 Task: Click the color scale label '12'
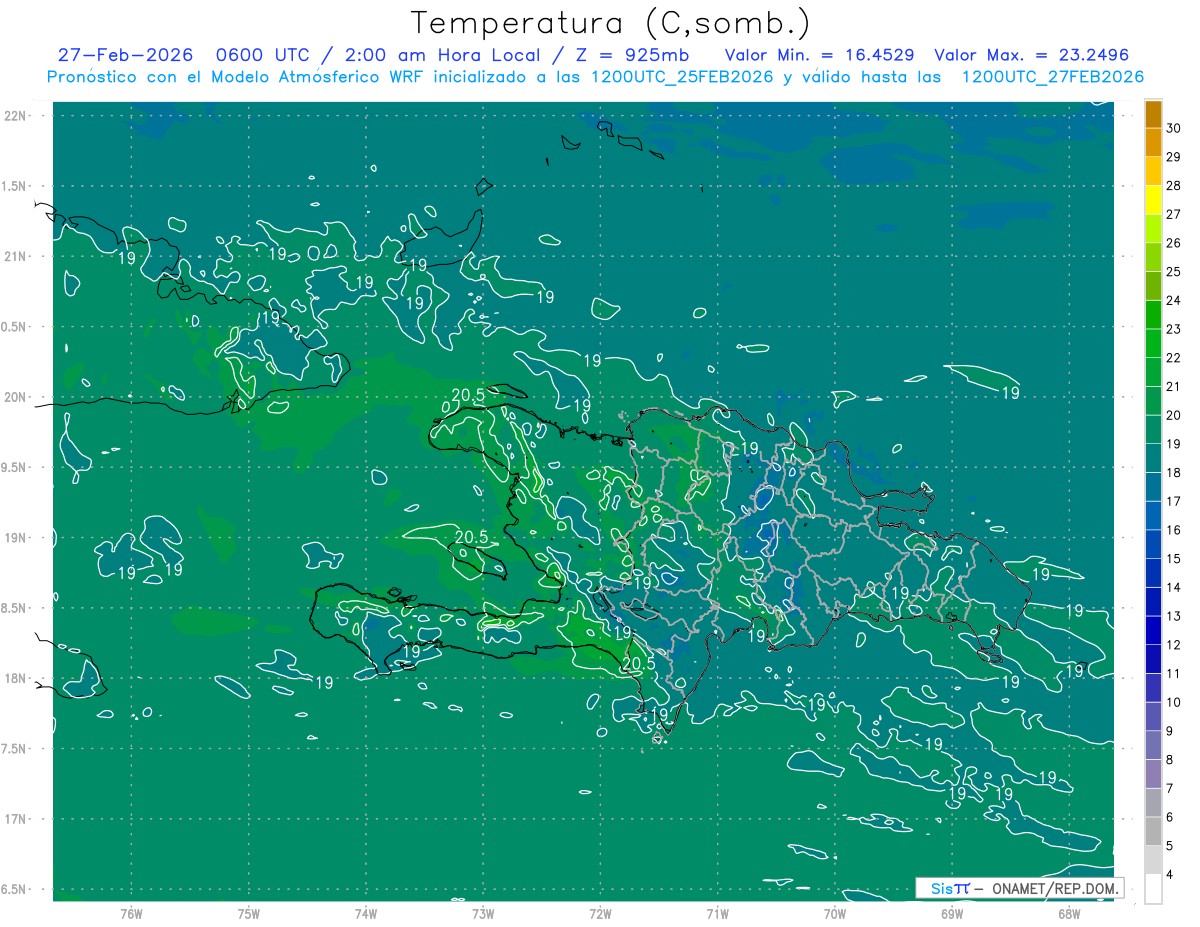(1175, 645)
